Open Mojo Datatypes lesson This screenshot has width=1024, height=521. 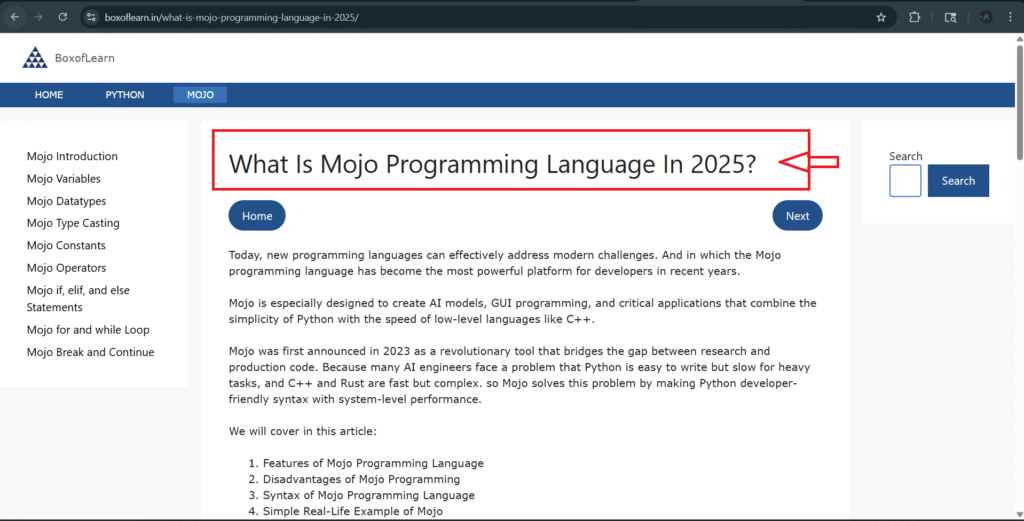(66, 201)
